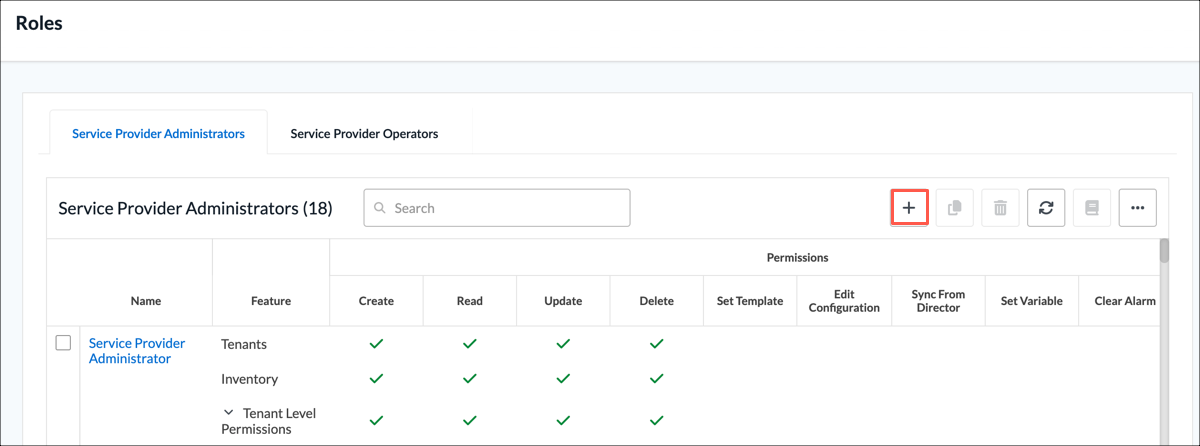Click the Tenants Delete checkmark
This screenshot has height=446, width=1200.
[x=656, y=344]
